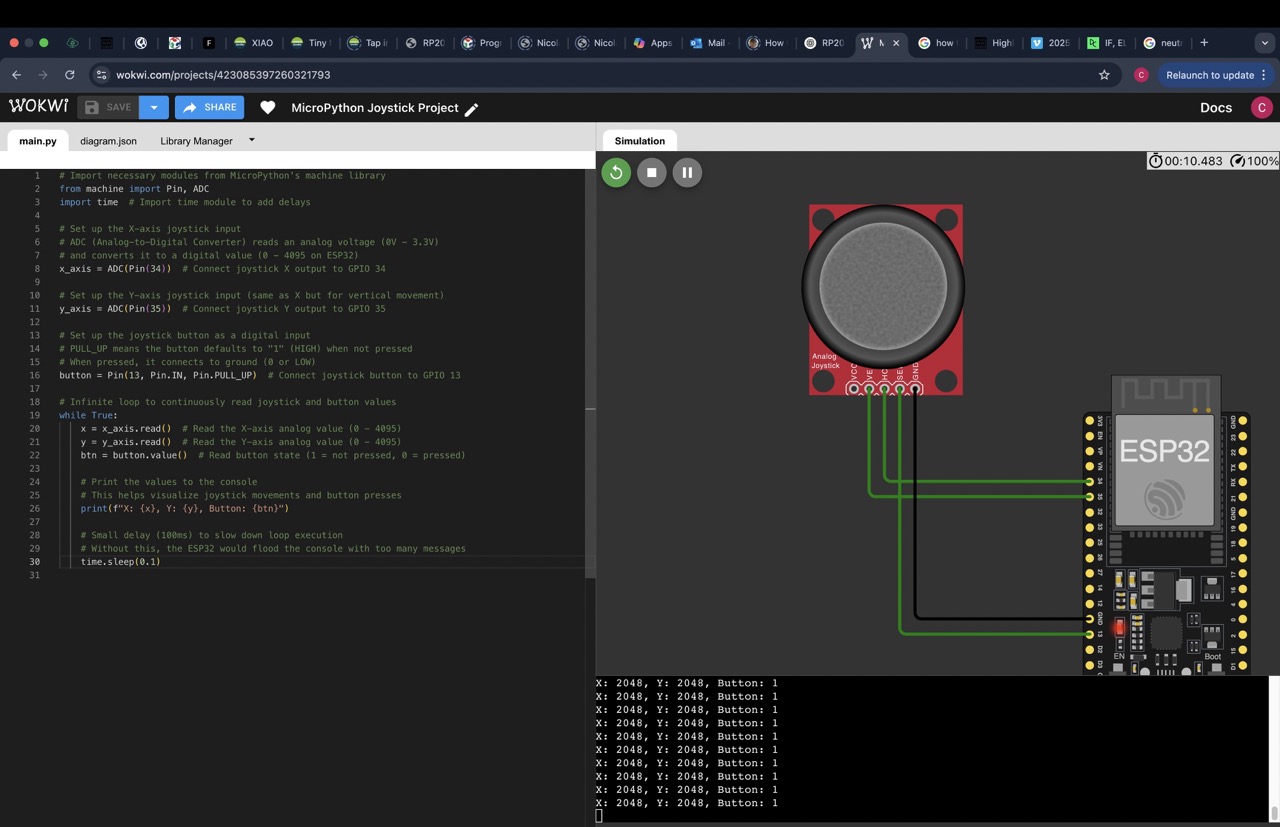The width and height of the screenshot is (1280, 827).
Task: Switch to the diagram.json tab
Action: coord(108,141)
